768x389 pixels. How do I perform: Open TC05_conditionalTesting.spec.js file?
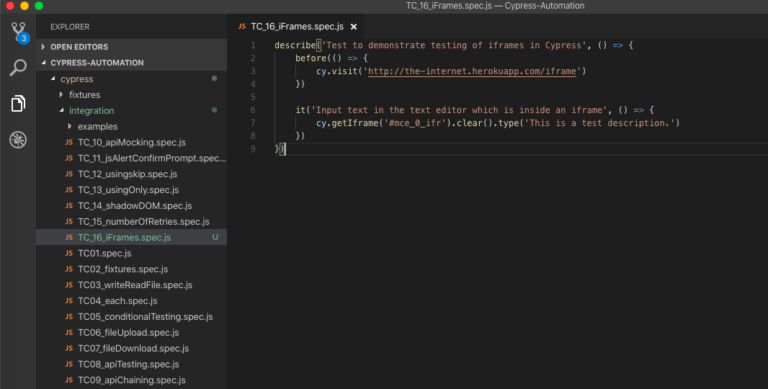pyautogui.click(x=131, y=316)
